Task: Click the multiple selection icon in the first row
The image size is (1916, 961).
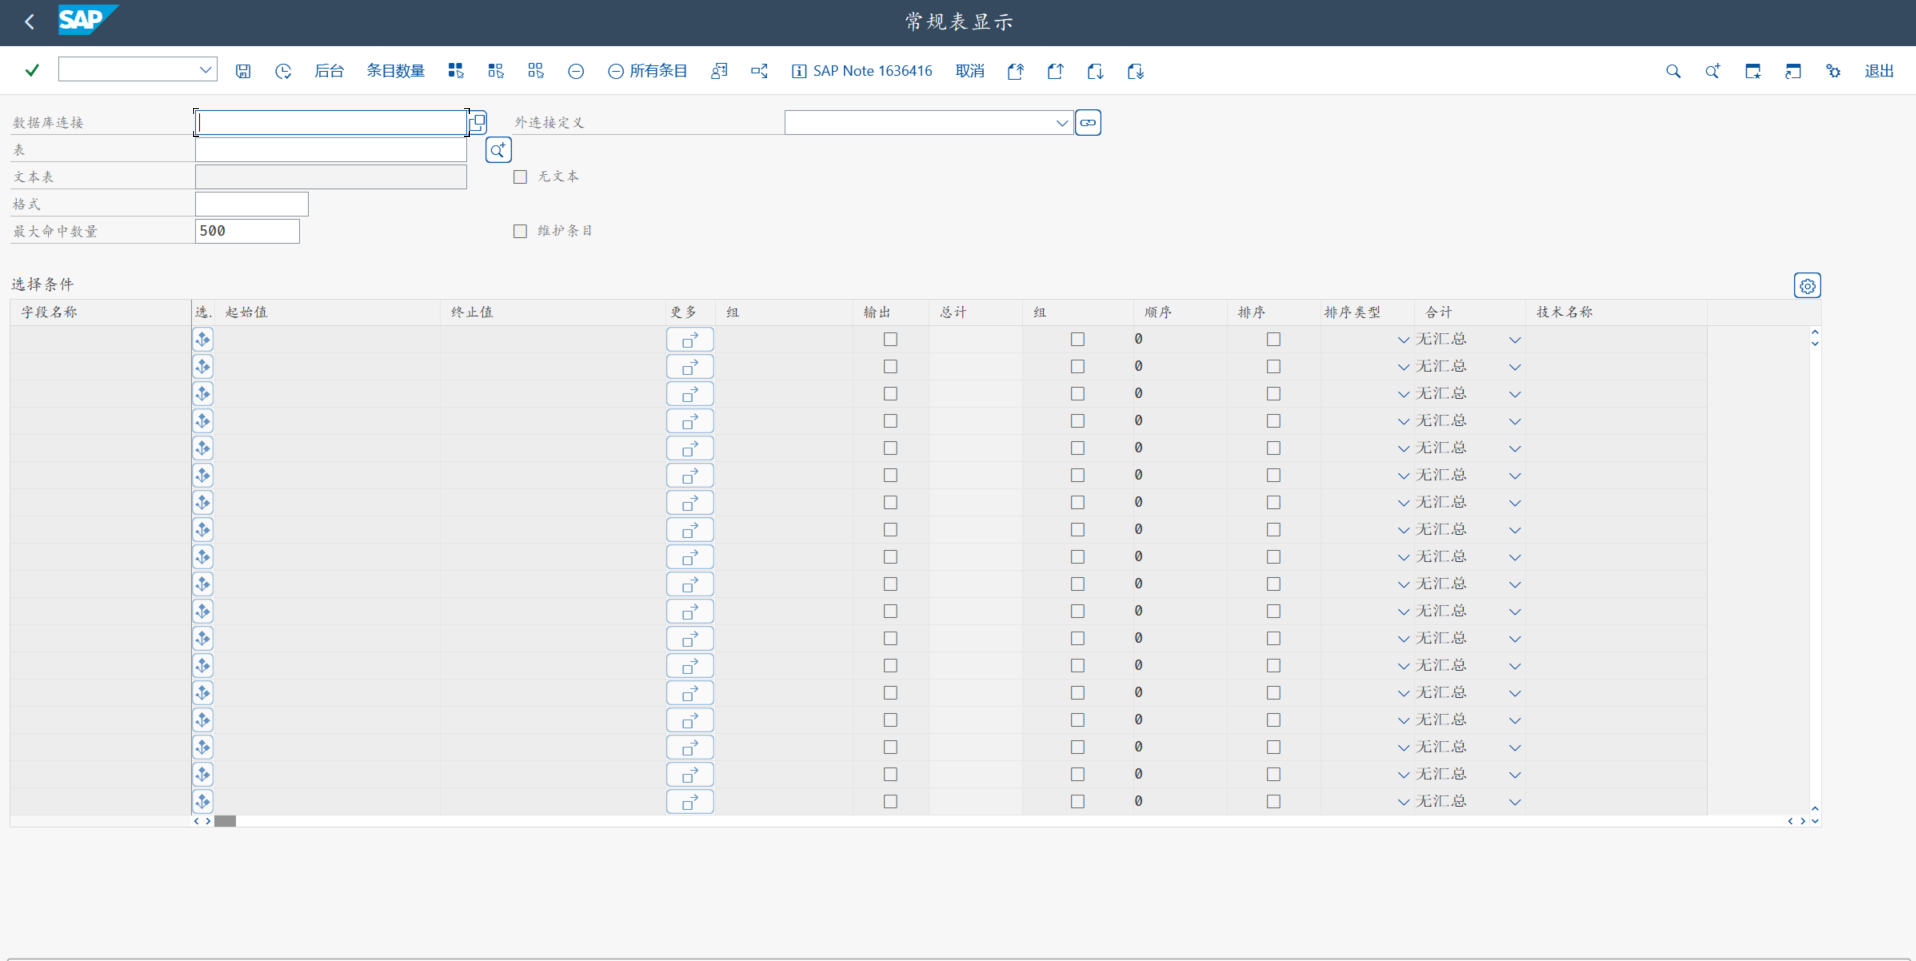Action: [202, 339]
